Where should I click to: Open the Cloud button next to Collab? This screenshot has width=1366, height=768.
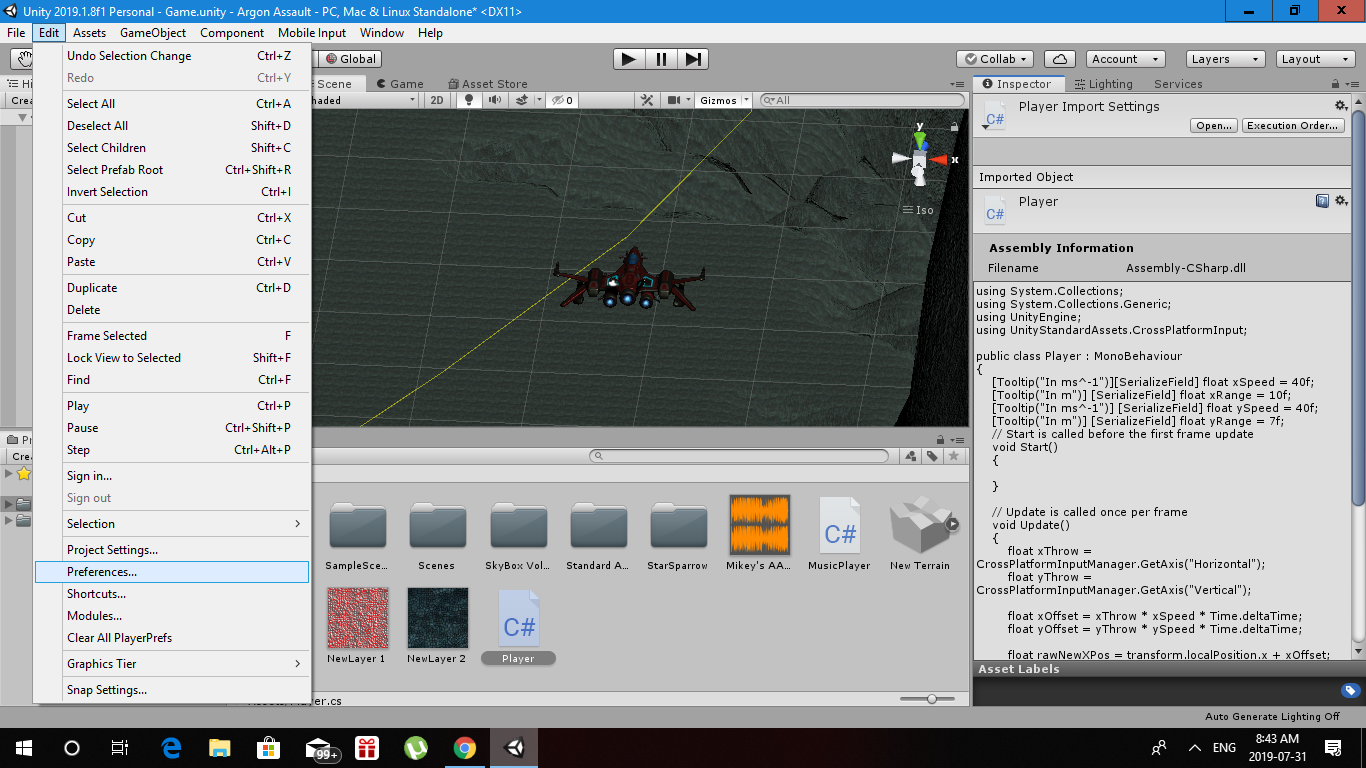[x=1059, y=59]
